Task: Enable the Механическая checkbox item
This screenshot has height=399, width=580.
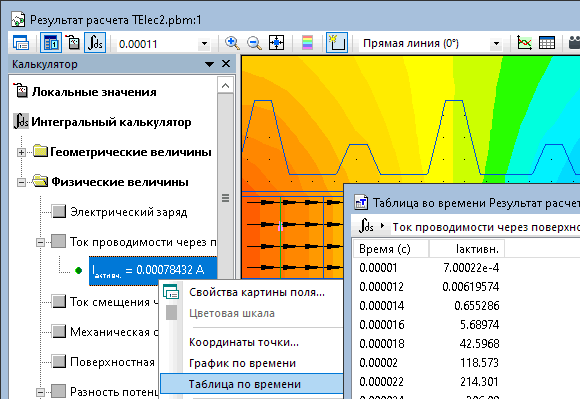Action: click(x=59, y=331)
